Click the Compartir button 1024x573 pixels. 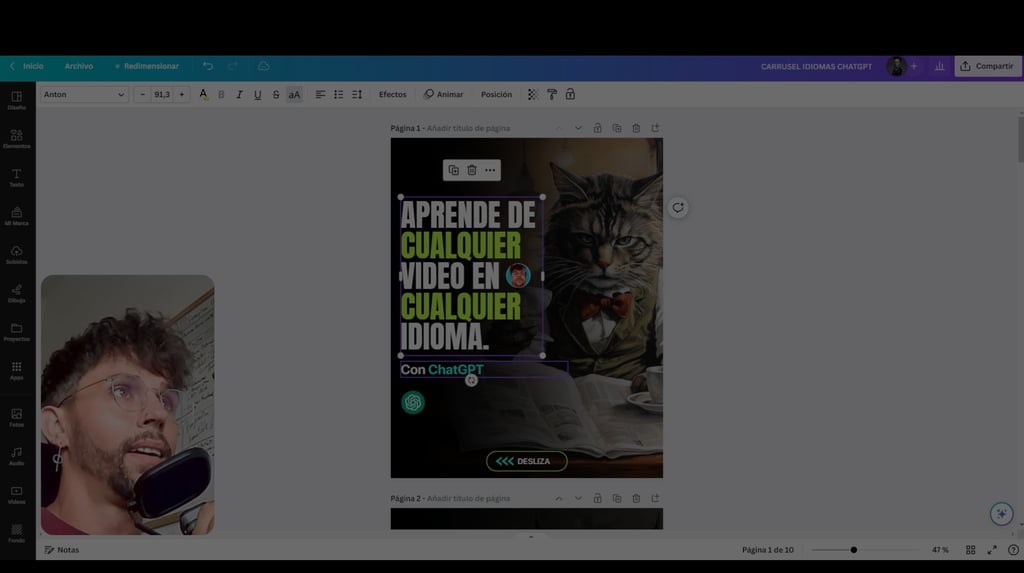[987, 66]
